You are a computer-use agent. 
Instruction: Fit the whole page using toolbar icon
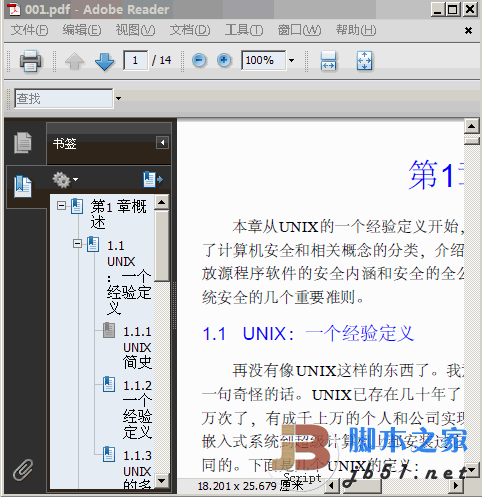364,61
